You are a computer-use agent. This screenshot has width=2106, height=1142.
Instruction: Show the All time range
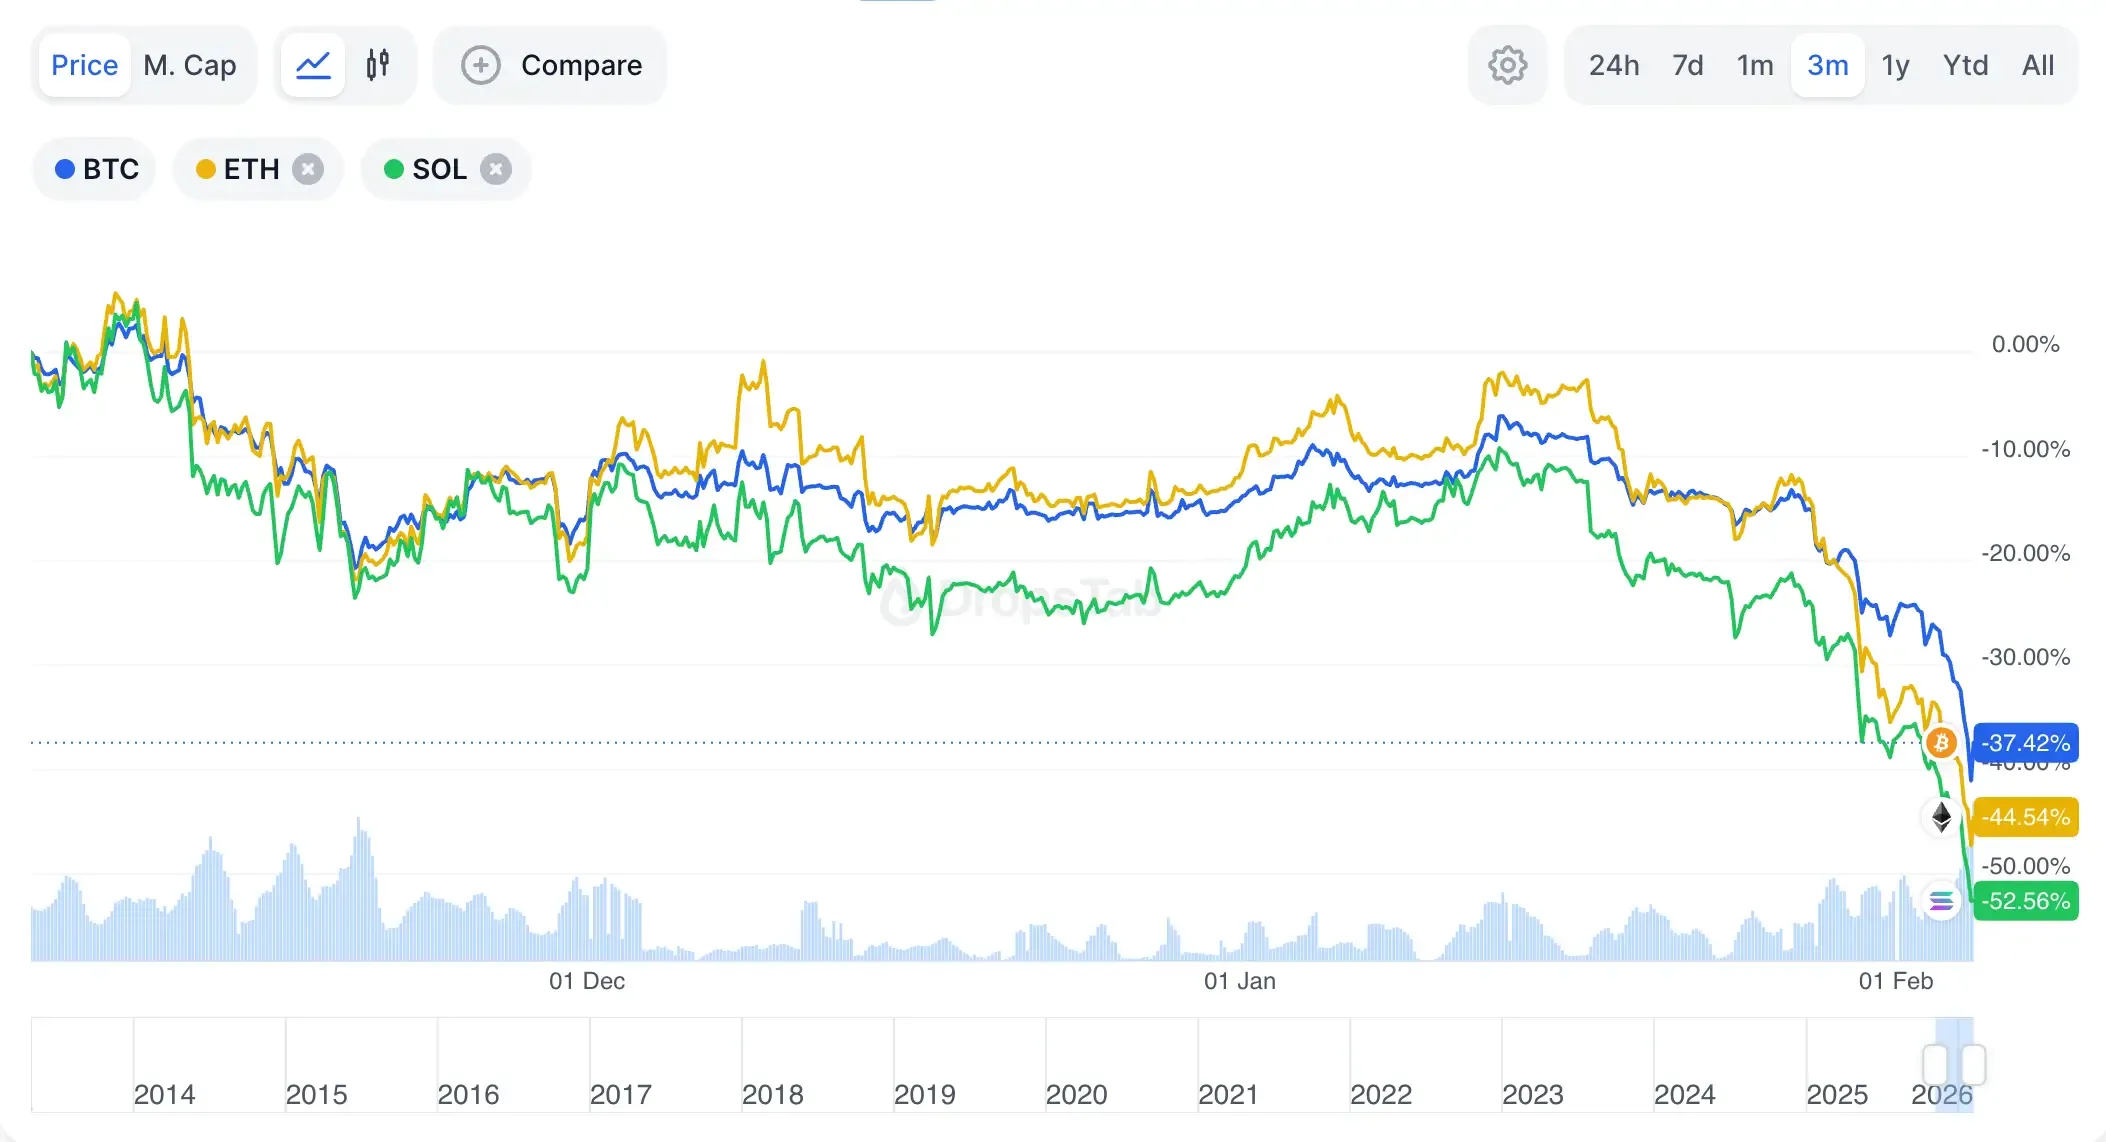tap(2037, 66)
